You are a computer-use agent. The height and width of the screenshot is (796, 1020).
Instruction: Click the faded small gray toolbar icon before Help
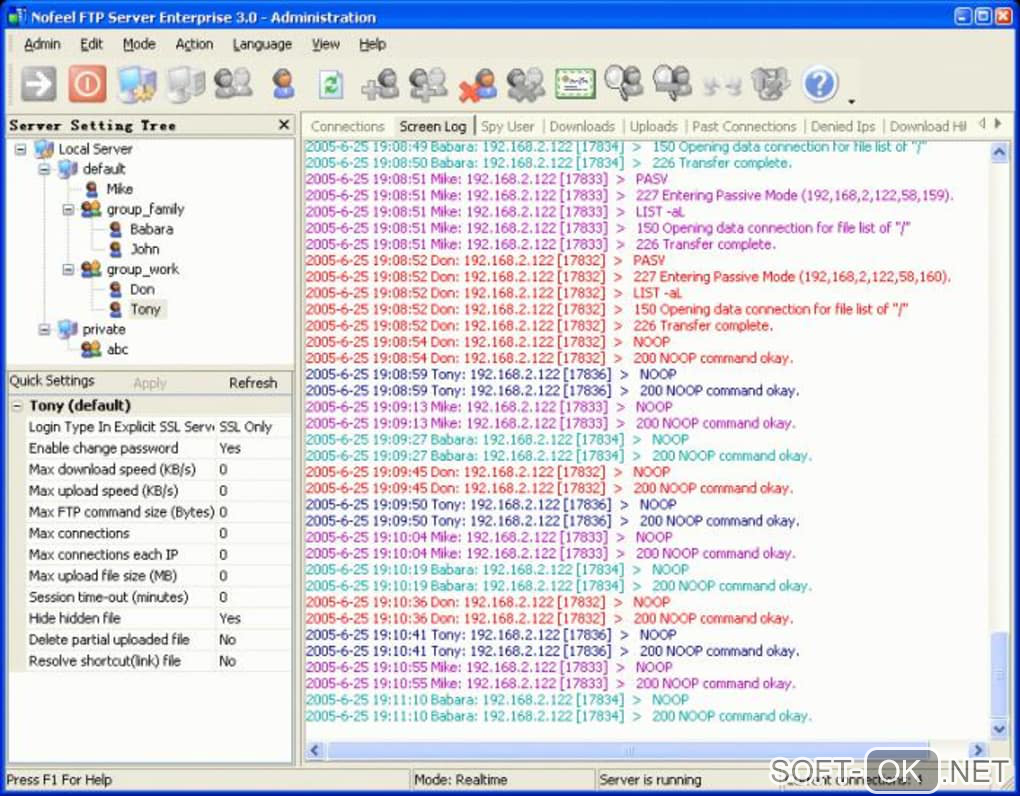[721, 86]
